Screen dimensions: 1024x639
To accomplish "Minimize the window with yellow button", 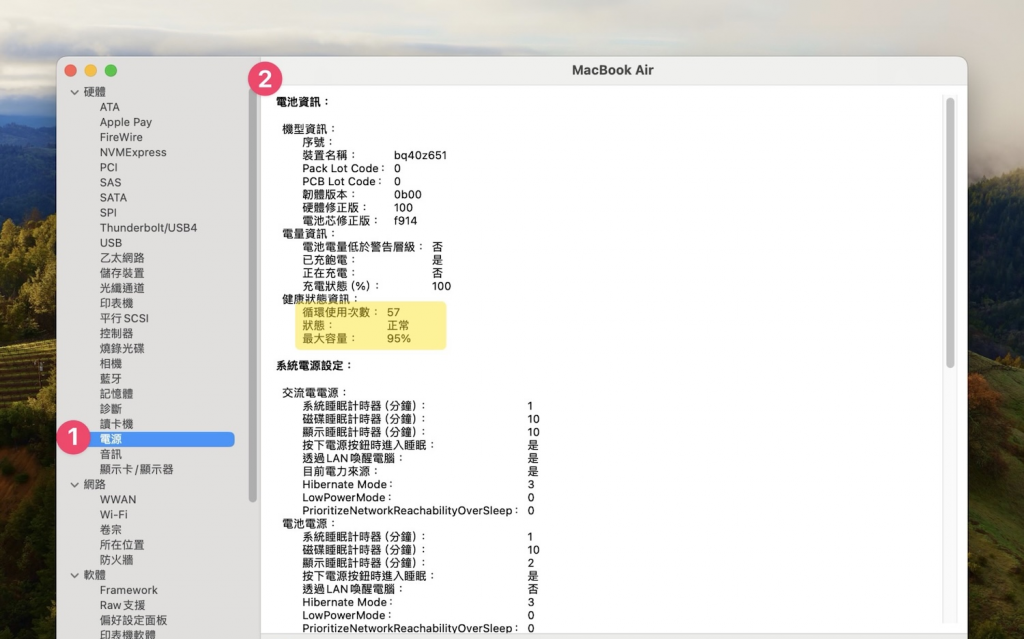I will [x=91, y=71].
